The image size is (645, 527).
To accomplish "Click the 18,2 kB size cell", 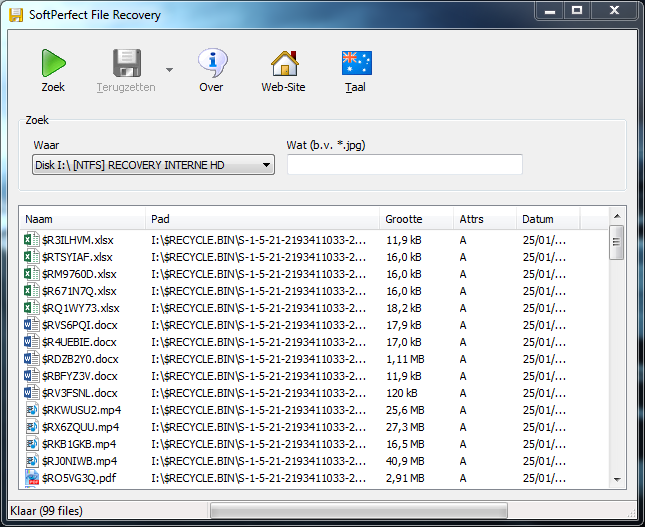I will 404,308.
